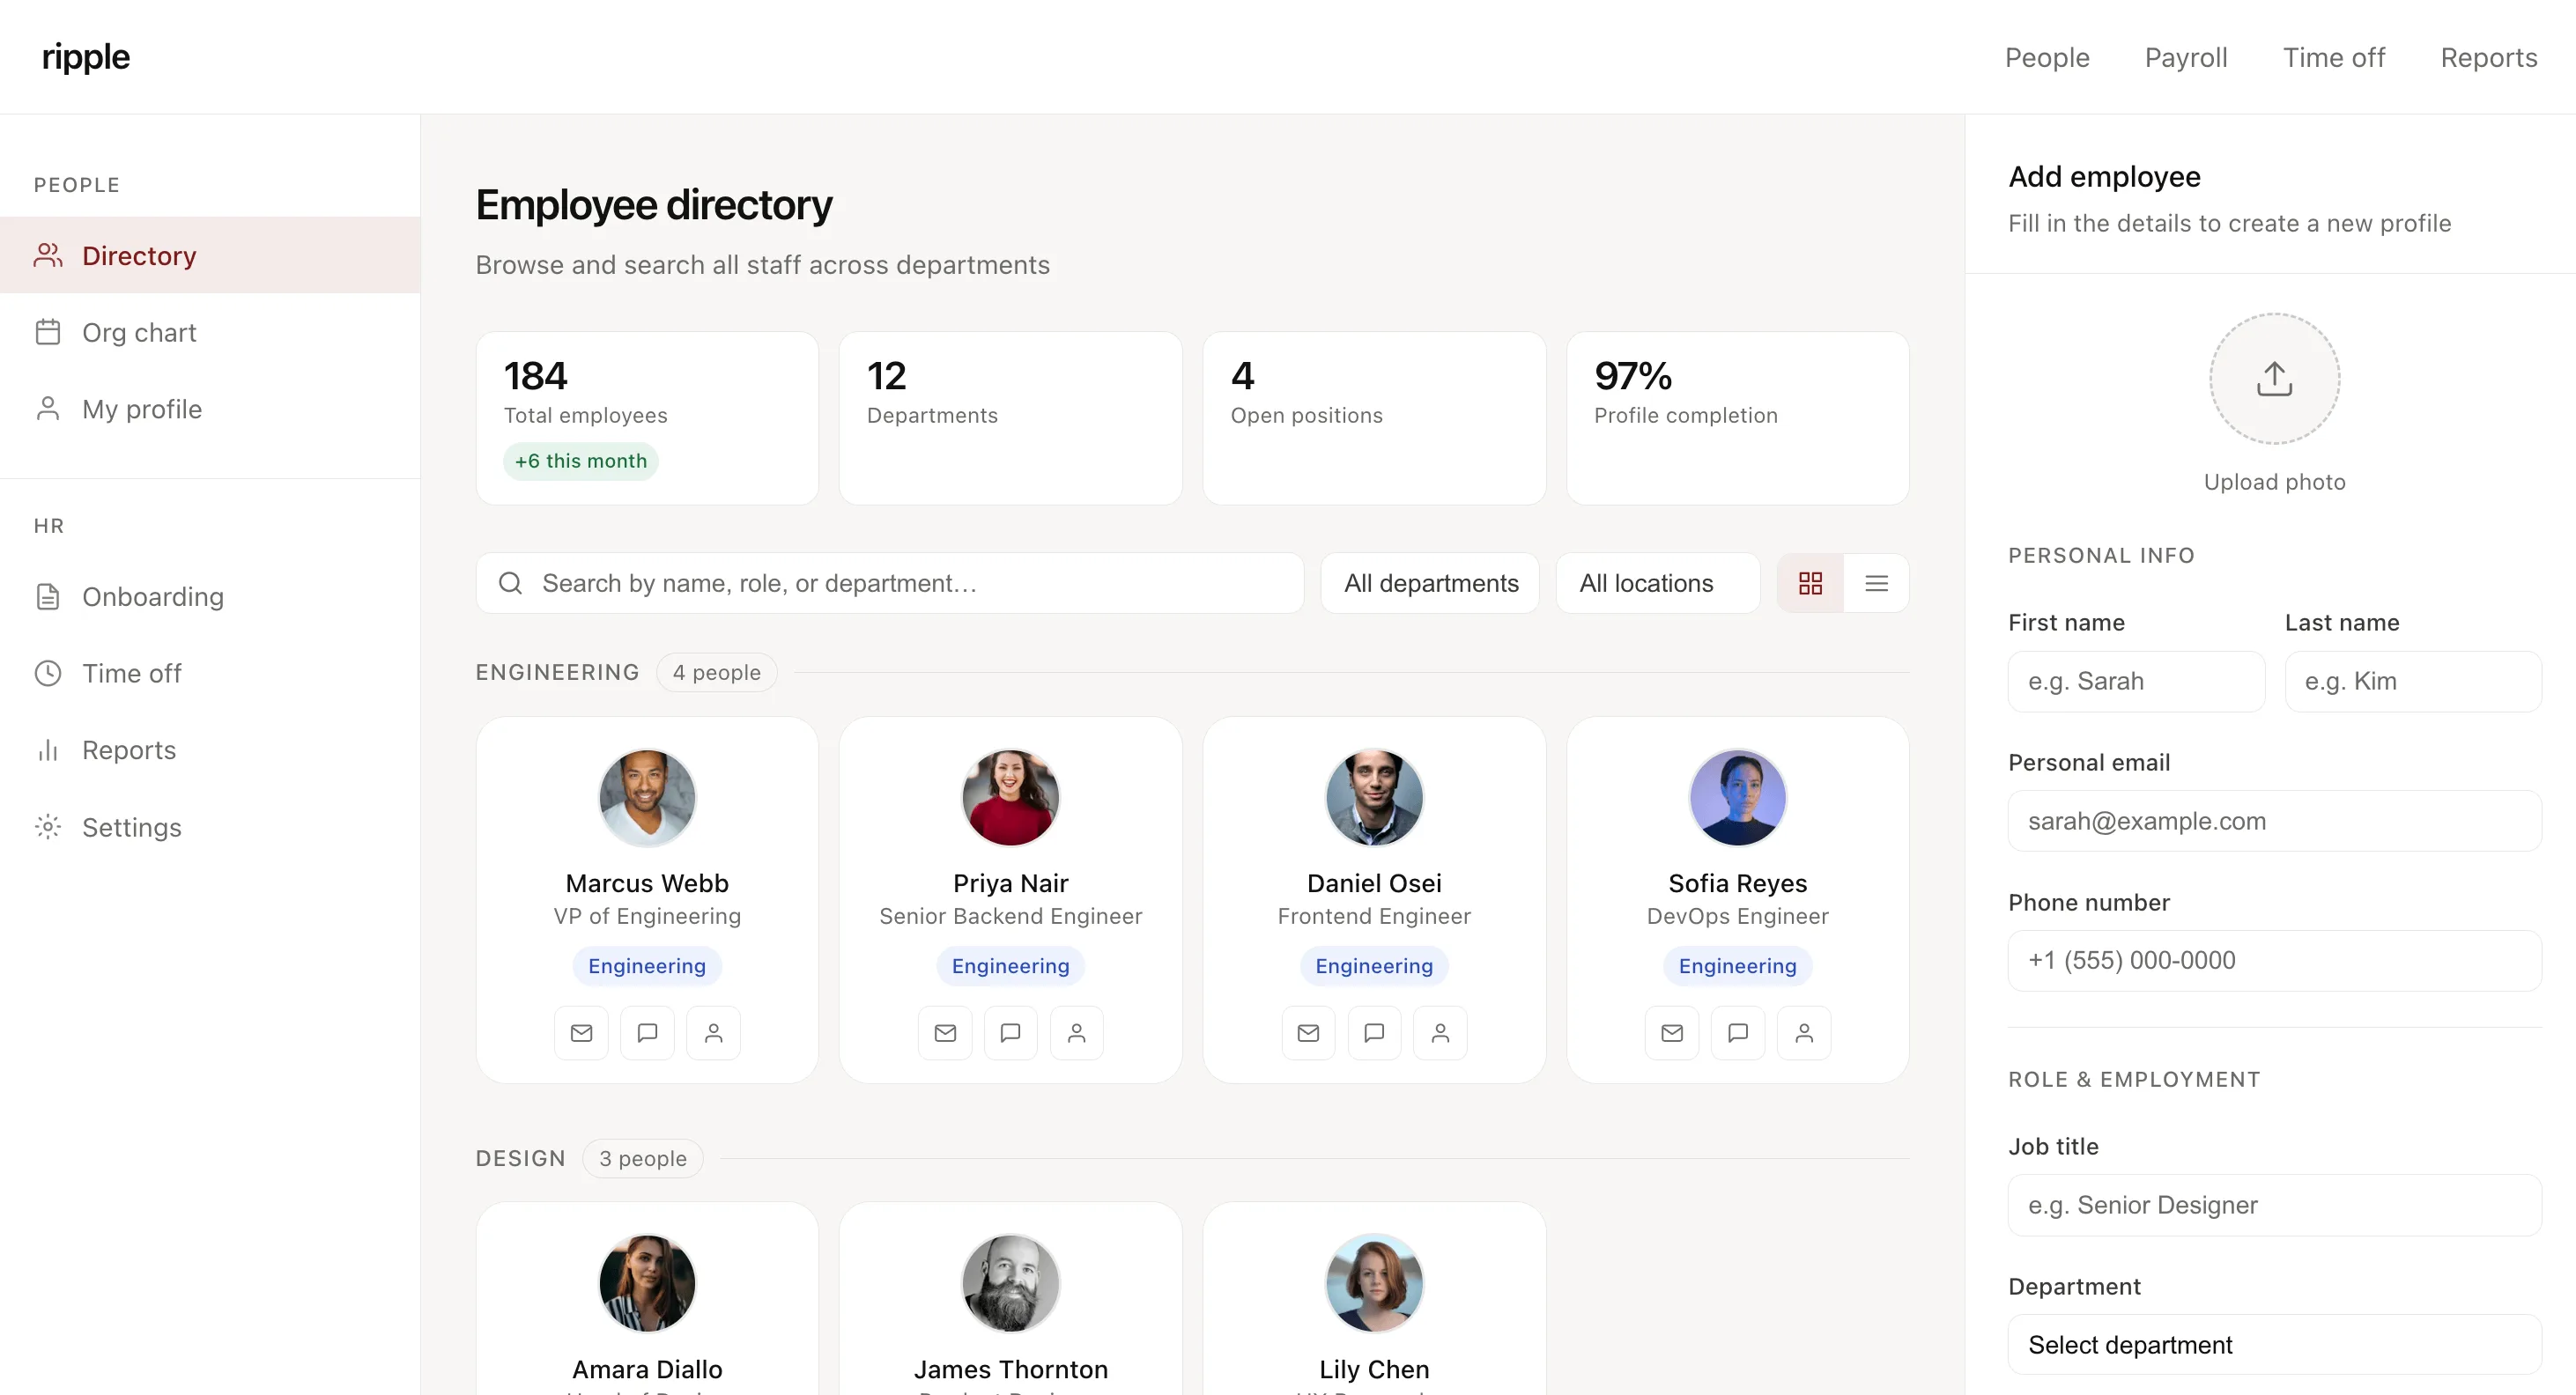Open Reports in top navigation
Screen dimensions: 2576x1395
(x=2489, y=57)
